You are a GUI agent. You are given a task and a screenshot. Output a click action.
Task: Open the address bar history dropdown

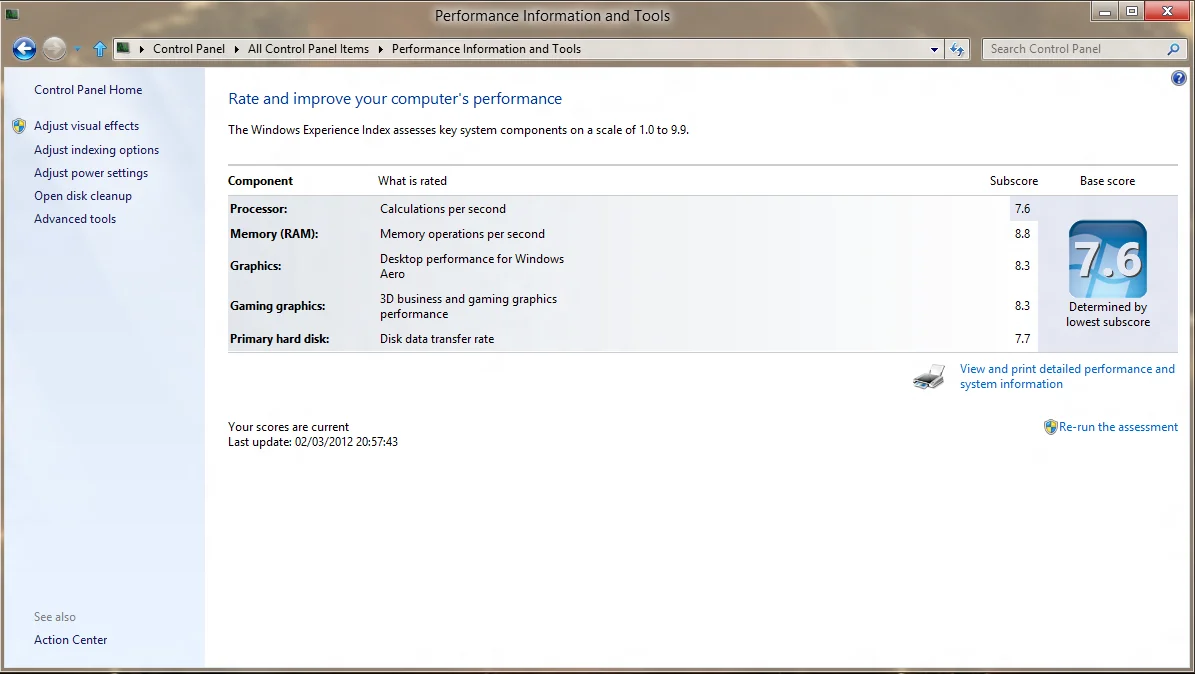(x=934, y=50)
